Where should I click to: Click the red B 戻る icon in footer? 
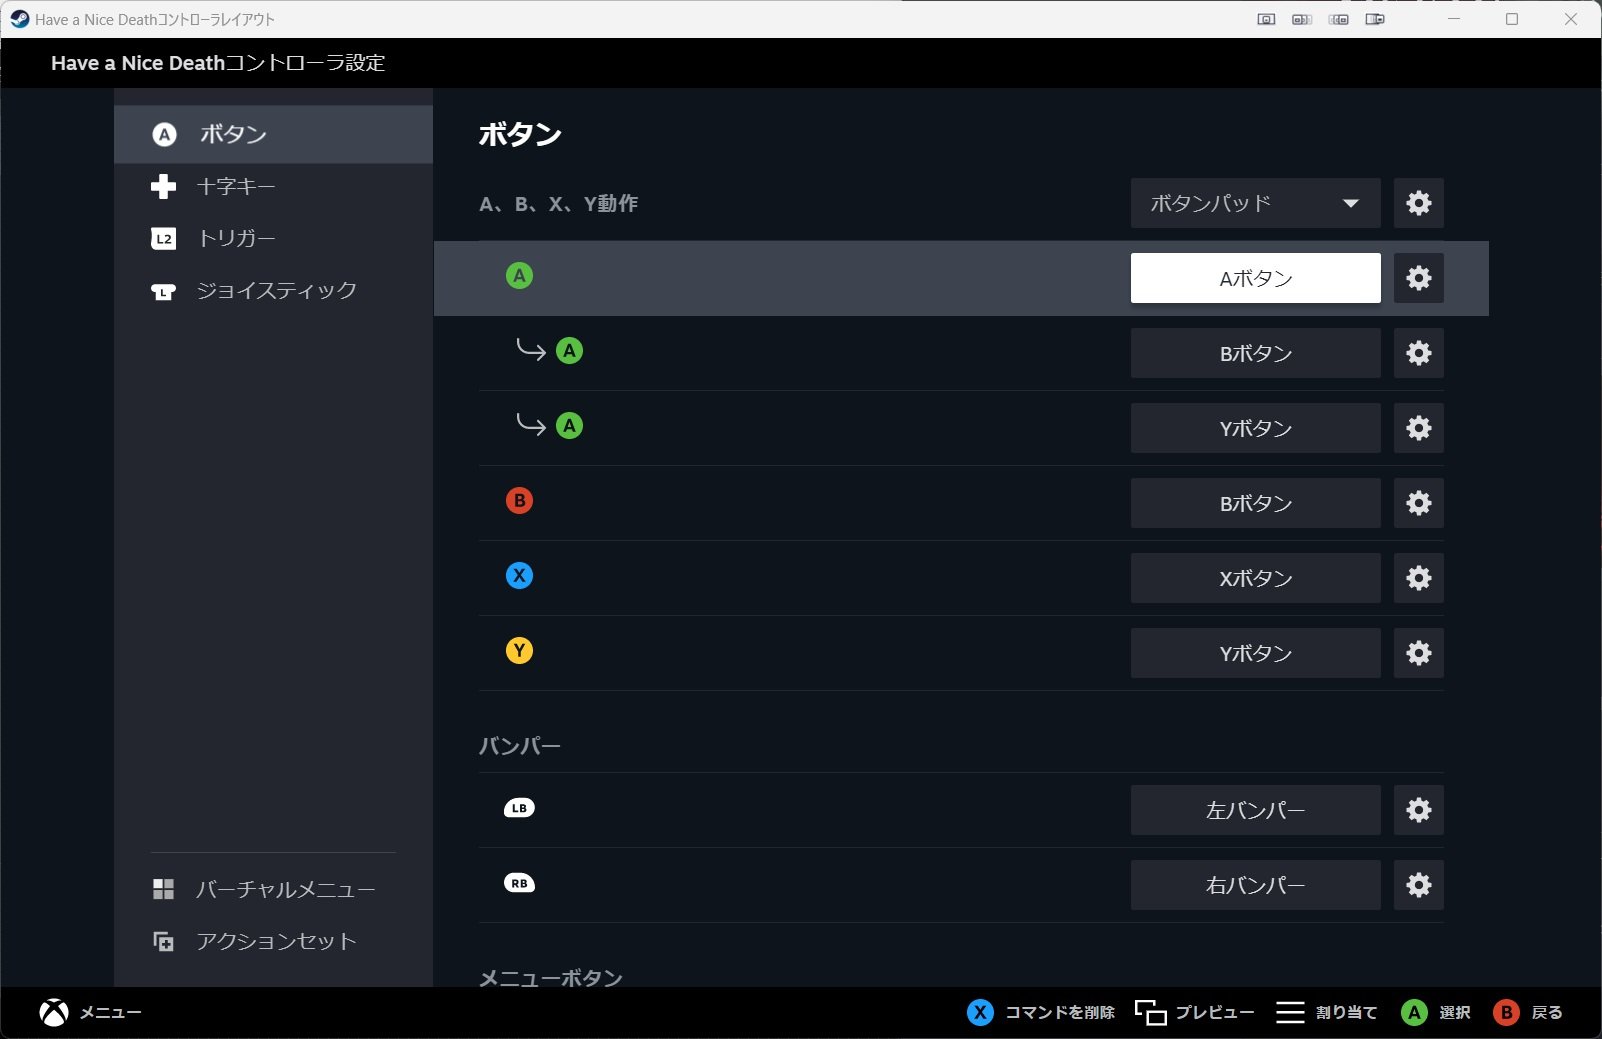1506,1012
